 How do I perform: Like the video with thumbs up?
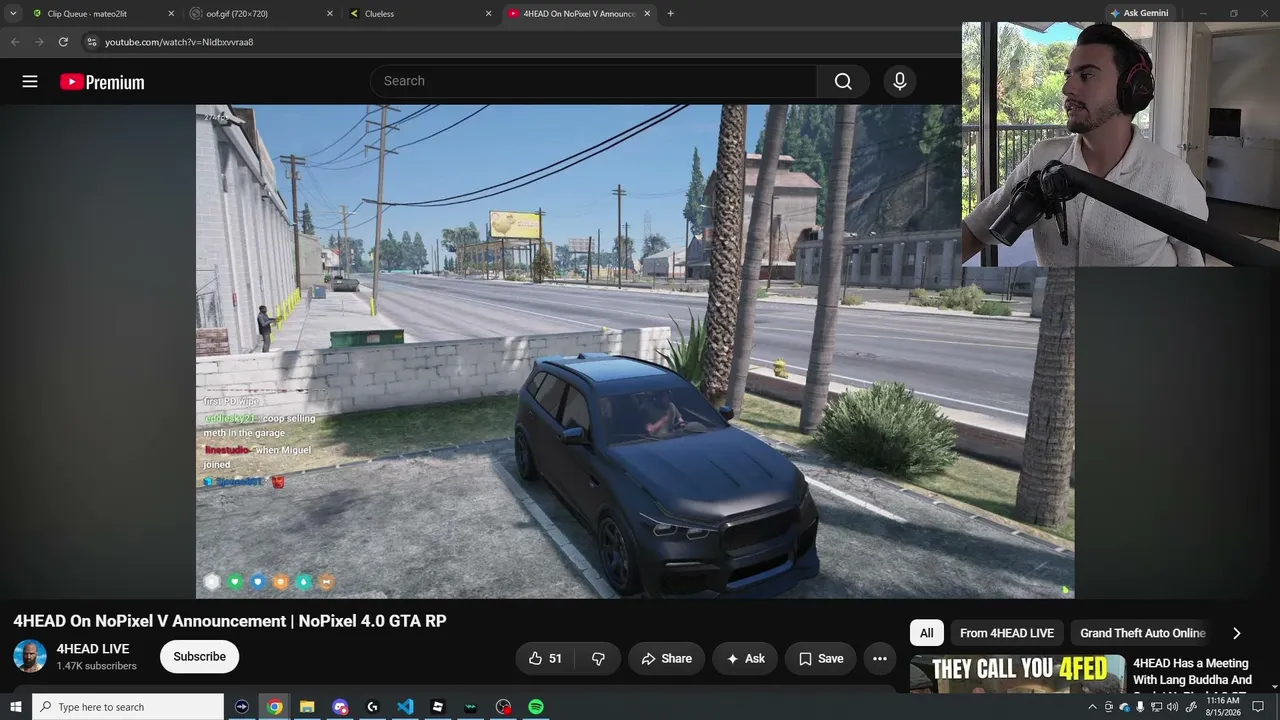click(545, 658)
